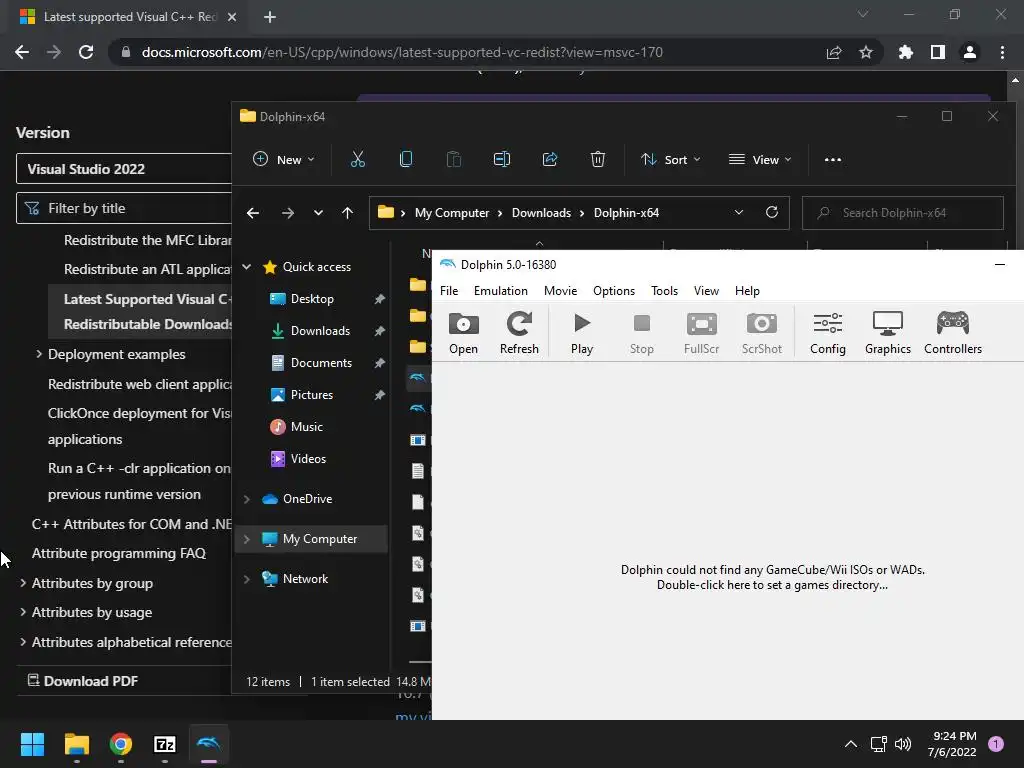
Task: Expand the My Computer tree node
Action: pos(247,539)
